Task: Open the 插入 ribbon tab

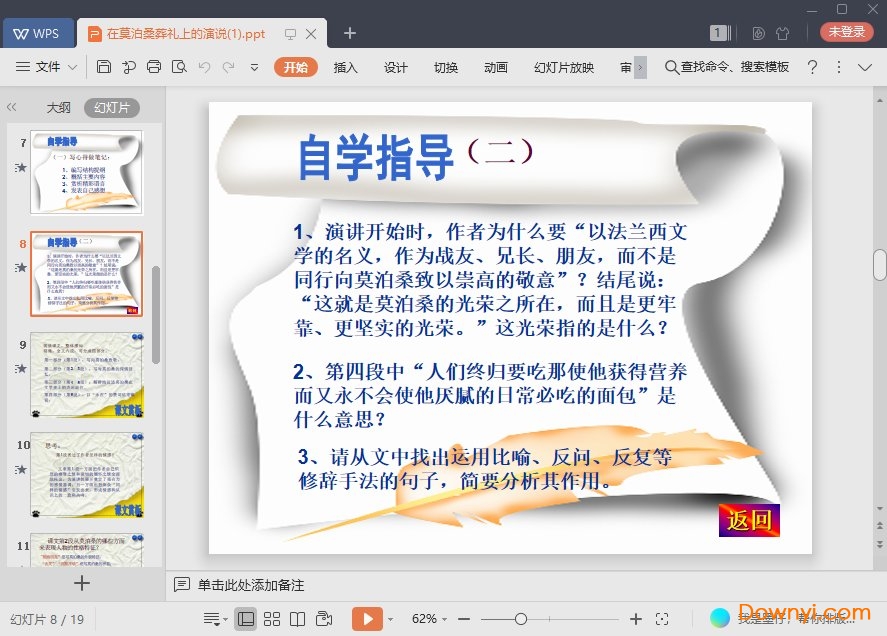Action: pyautogui.click(x=345, y=67)
